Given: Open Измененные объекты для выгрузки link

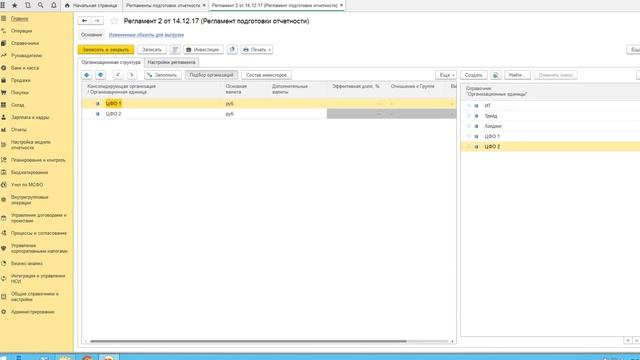Looking at the screenshot, I should coord(146,35).
